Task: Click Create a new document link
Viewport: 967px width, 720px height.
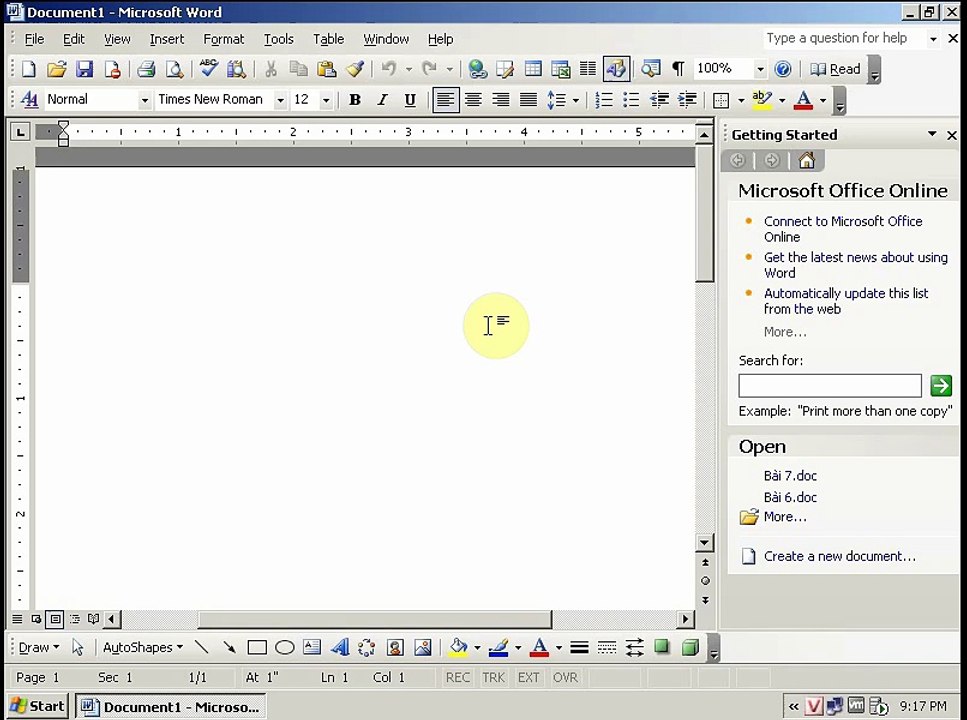Action: pyautogui.click(x=839, y=556)
